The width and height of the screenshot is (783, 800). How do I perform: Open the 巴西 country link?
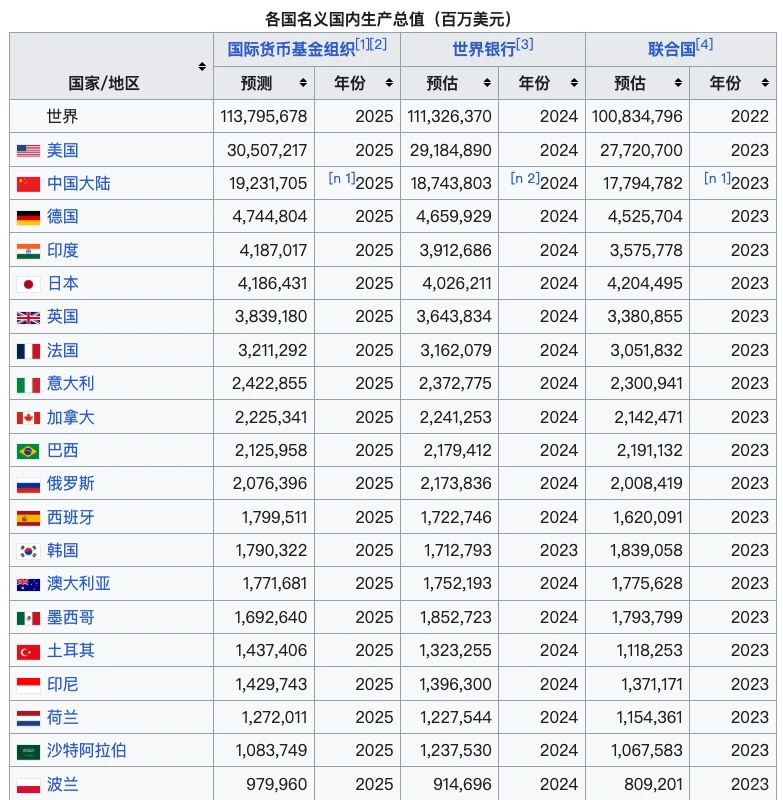tap(63, 451)
